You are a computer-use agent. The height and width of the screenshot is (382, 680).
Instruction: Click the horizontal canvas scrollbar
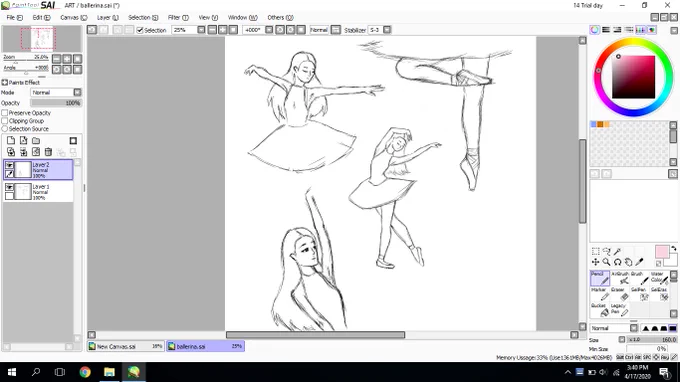click(315, 335)
